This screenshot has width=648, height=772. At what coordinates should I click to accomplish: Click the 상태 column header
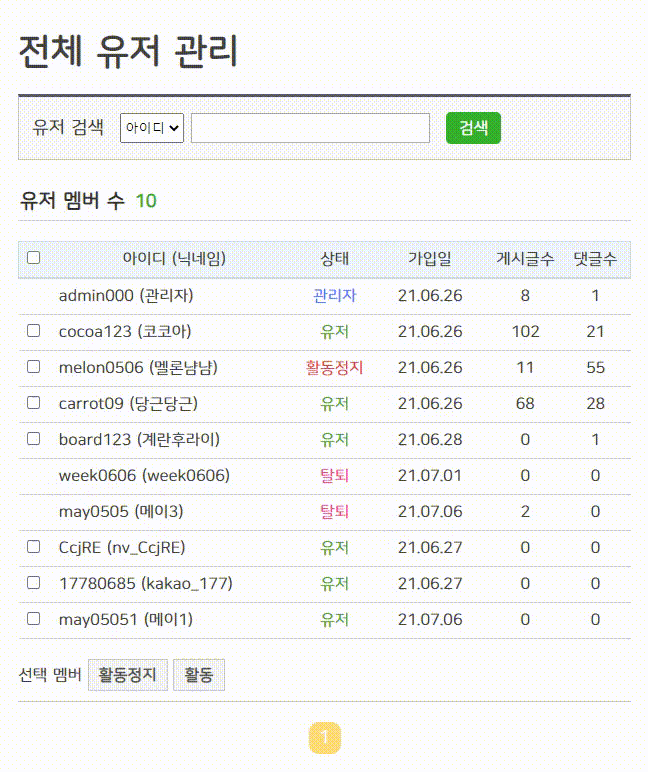coord(334,258)
